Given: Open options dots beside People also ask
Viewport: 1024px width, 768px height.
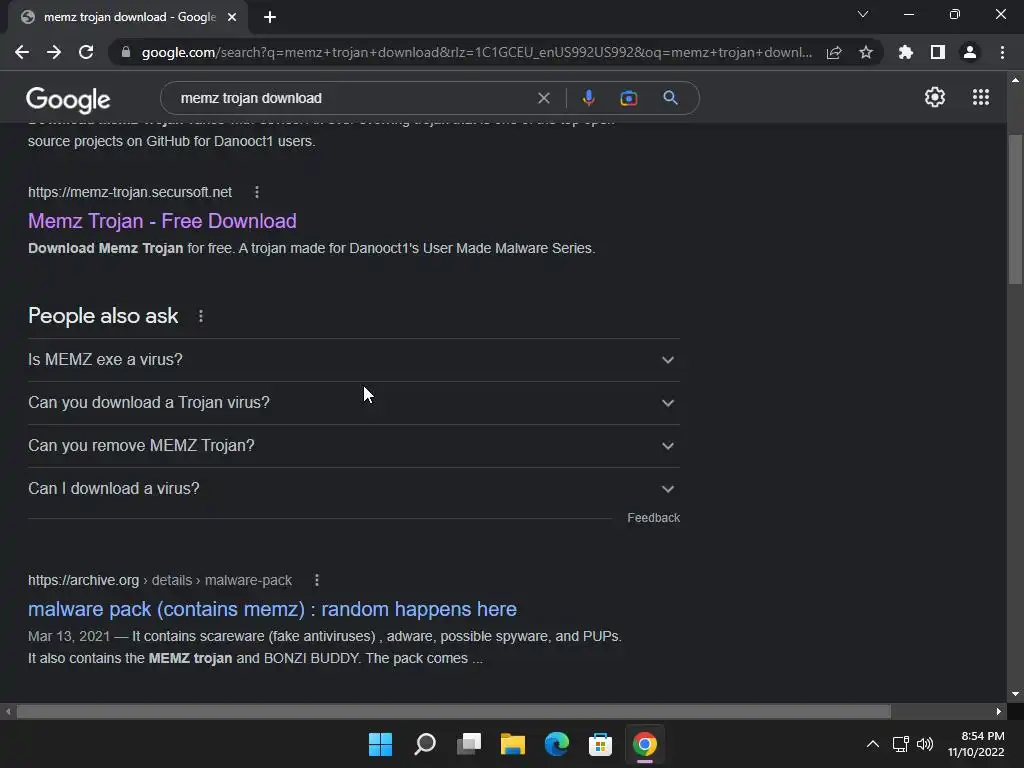Looking at the screenshot, I should pyautogui.click(x=200, y=316).
